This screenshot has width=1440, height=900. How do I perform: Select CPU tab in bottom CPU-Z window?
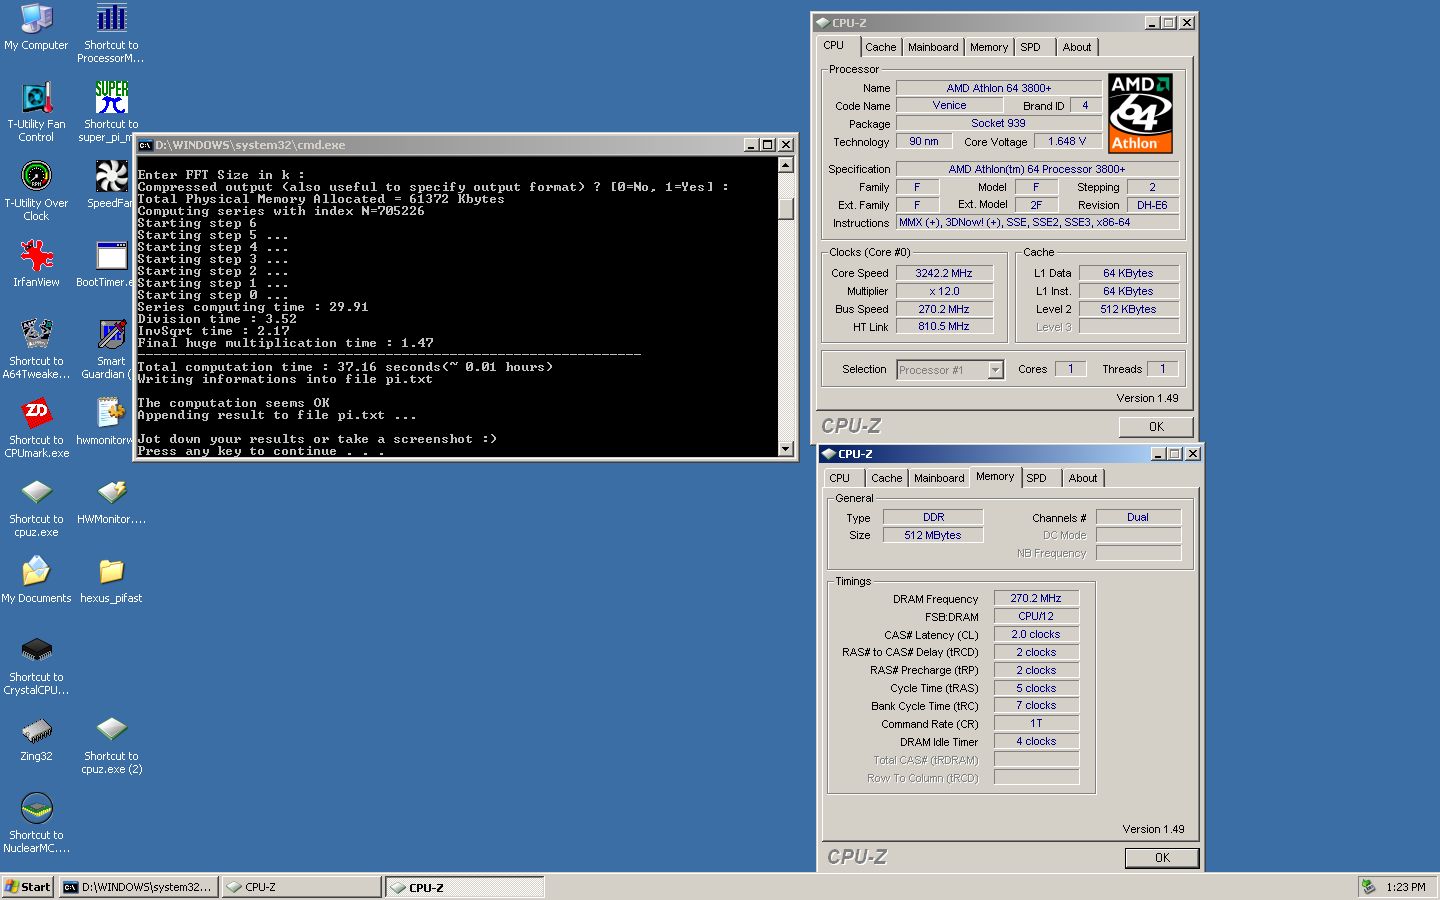pyautogui.click(x=840, y=478)
